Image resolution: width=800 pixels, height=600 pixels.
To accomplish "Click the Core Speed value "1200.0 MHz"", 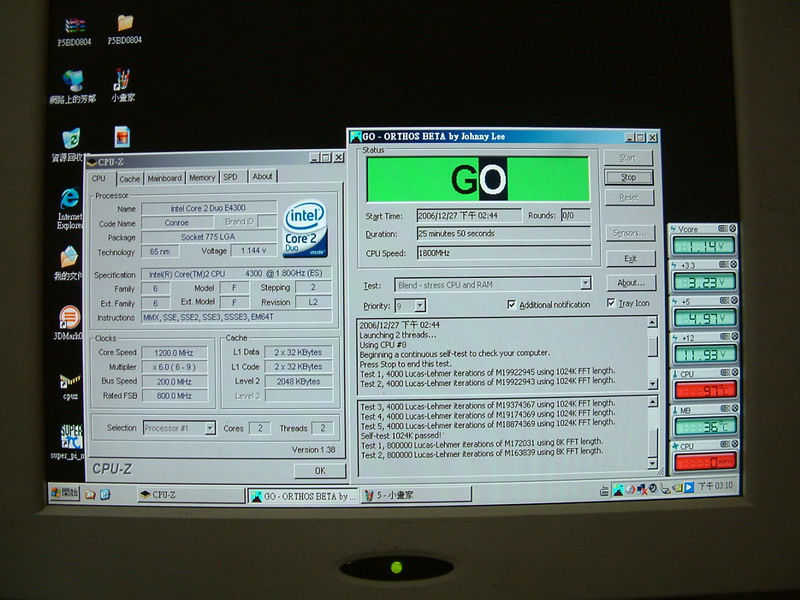I will point(174,353).
